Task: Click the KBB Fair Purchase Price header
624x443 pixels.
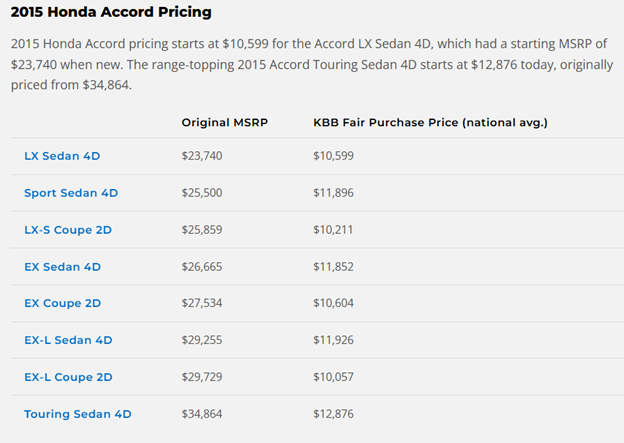Action: click(430, 123)
